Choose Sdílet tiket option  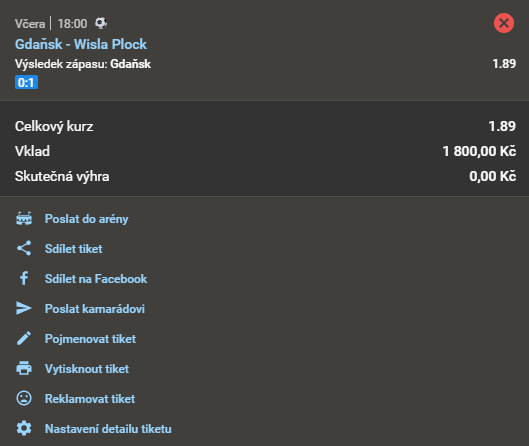pos(74,249)
